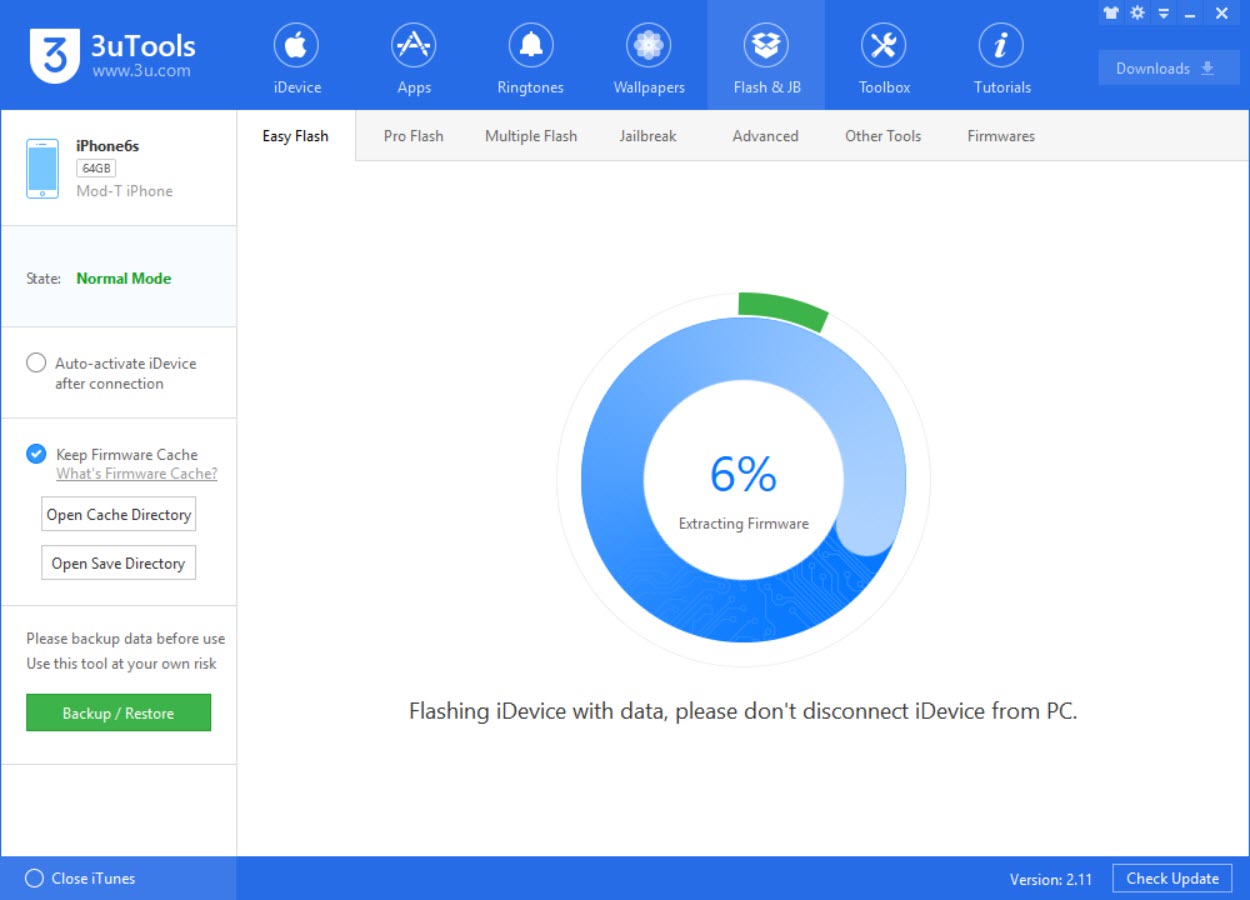
Task: Open the What's Firmware Cache link
Action: point(136,474)
